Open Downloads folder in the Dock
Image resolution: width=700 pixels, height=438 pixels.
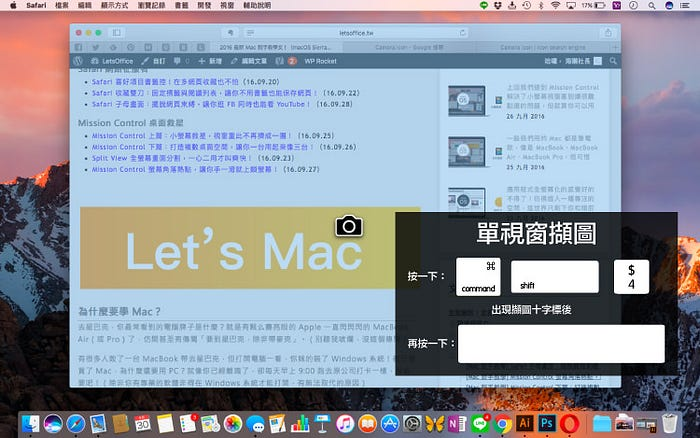[602, 423]
